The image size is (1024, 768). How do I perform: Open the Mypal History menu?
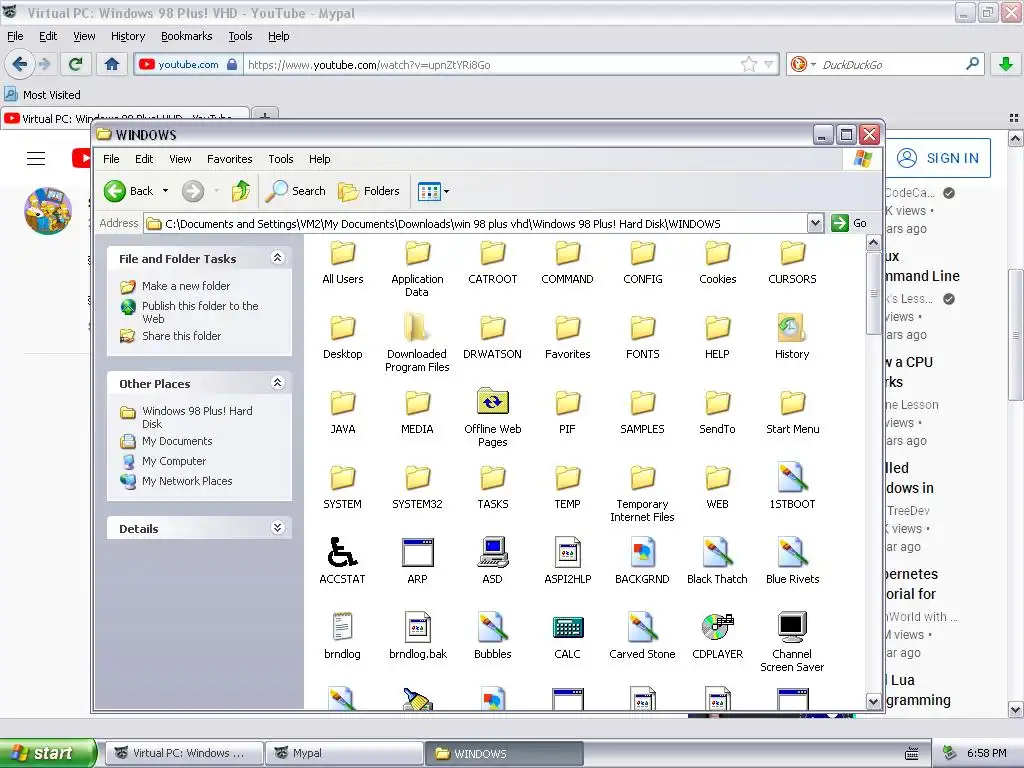pos(127,36)
